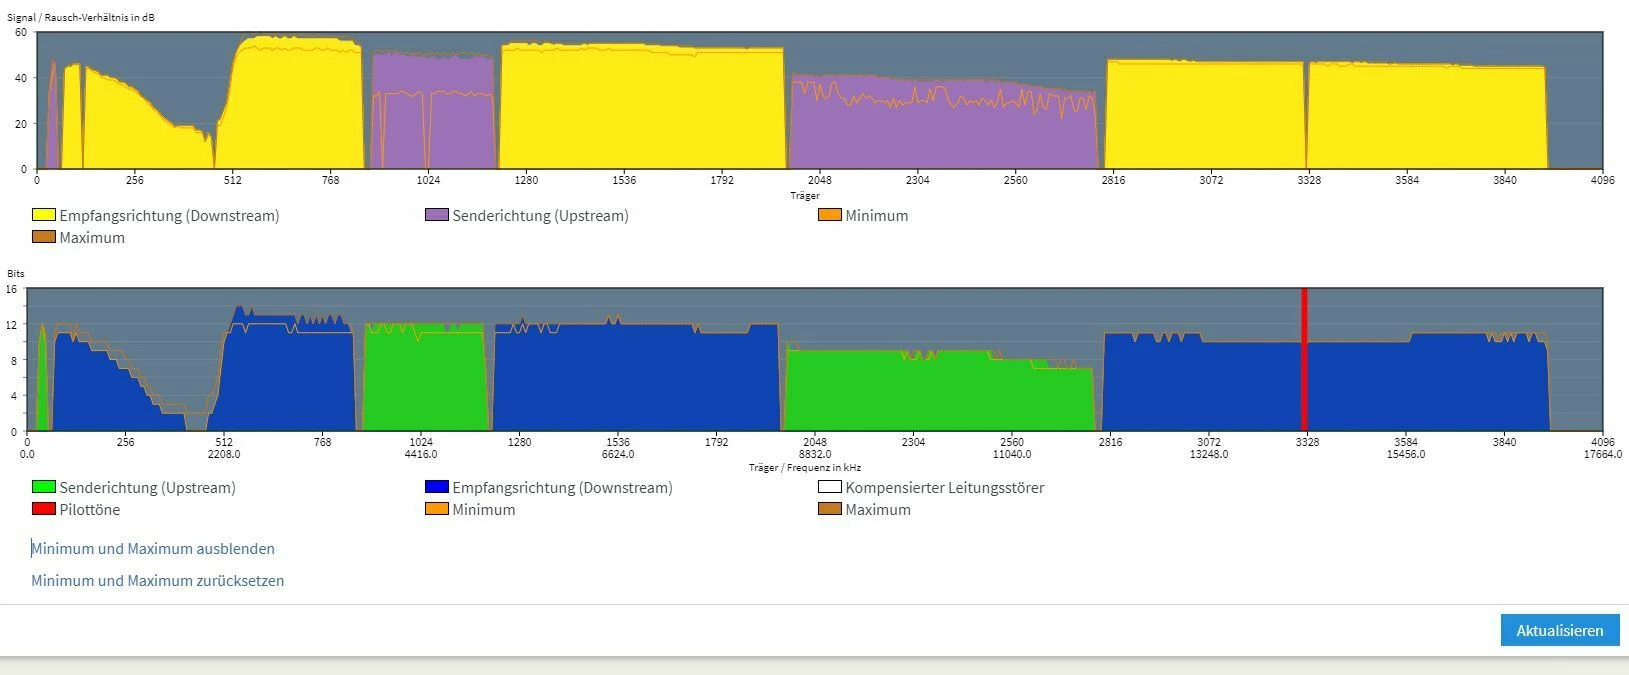Click the 8832.0 frequency value
This screenshot has height=675, width=1629.
pyautogui.click(x=815, y=454)
